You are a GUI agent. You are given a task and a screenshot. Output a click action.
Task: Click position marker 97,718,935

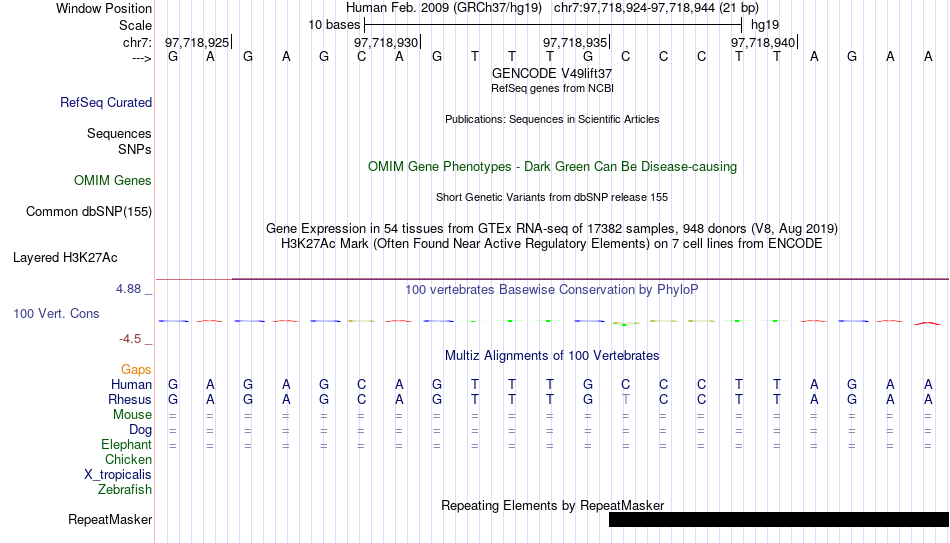(x=576, y=42)
